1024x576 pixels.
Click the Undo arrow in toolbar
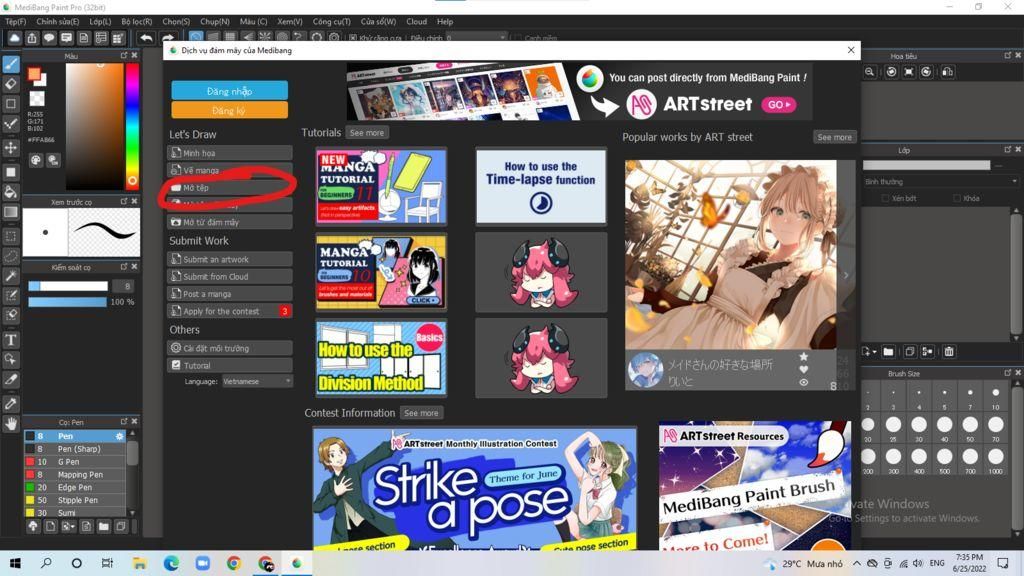point(146,38)
